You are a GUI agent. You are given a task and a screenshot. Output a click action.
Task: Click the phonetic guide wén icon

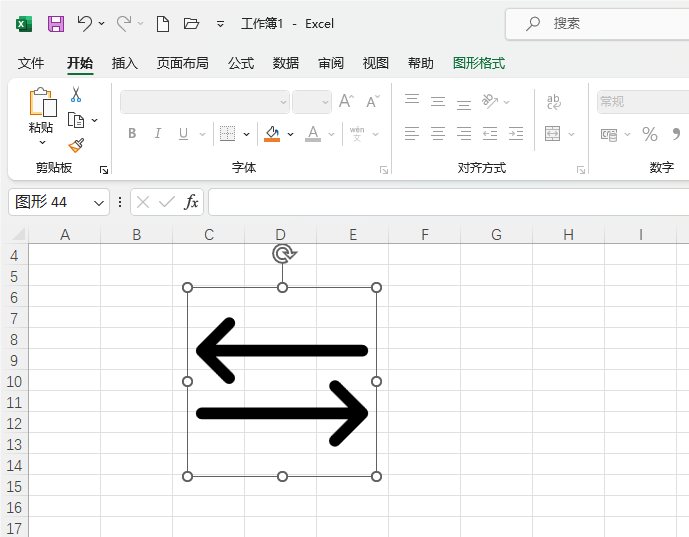pyautogui.click(x=357, y=134)
